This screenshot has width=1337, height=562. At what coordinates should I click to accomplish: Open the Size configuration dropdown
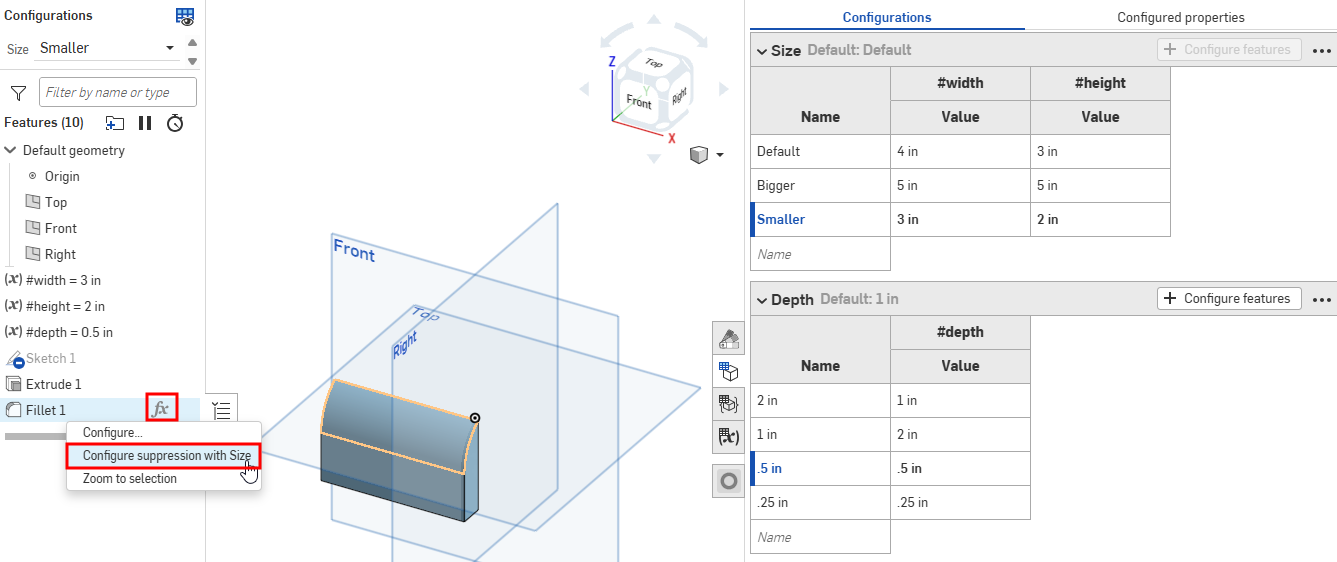pyautogui.click(x=106, y=48)
